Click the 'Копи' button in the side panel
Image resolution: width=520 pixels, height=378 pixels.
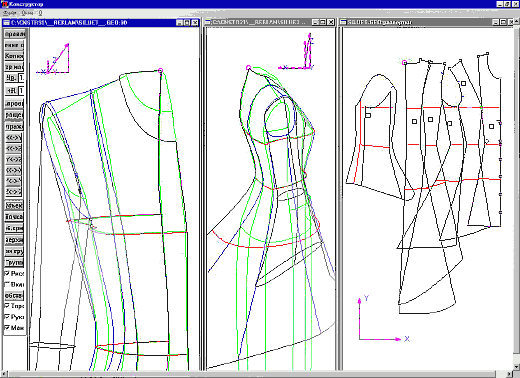[x=14, y=56]
